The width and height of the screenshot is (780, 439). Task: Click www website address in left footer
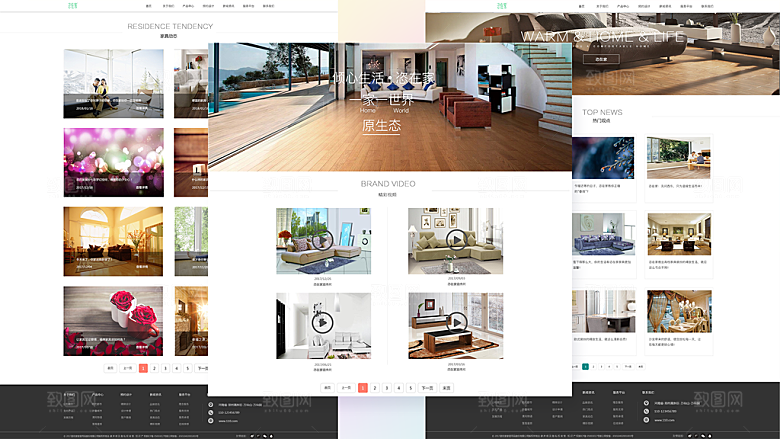pyautogui.click(x=228, y=421)
